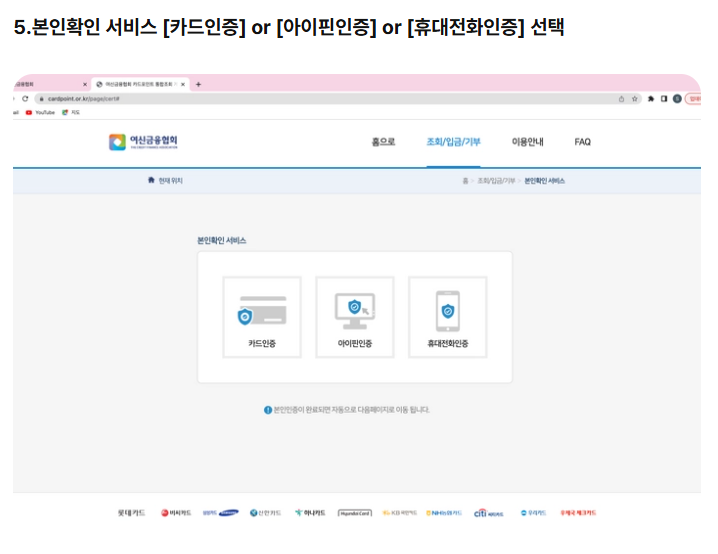Image resolution: width=718 pixels, height=554 pixels.
Task: Open a new browser tab with the plus button
Action: (198, 84)
